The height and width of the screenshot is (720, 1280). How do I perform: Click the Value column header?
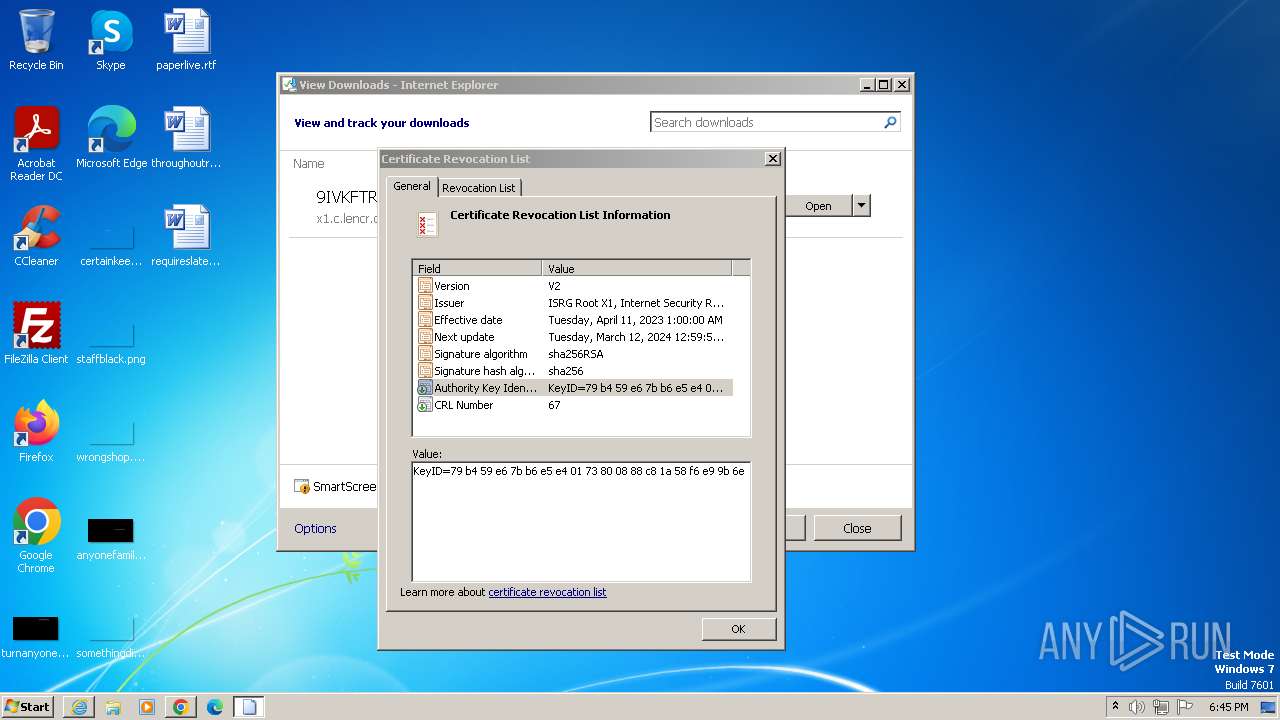coord(637,268)
